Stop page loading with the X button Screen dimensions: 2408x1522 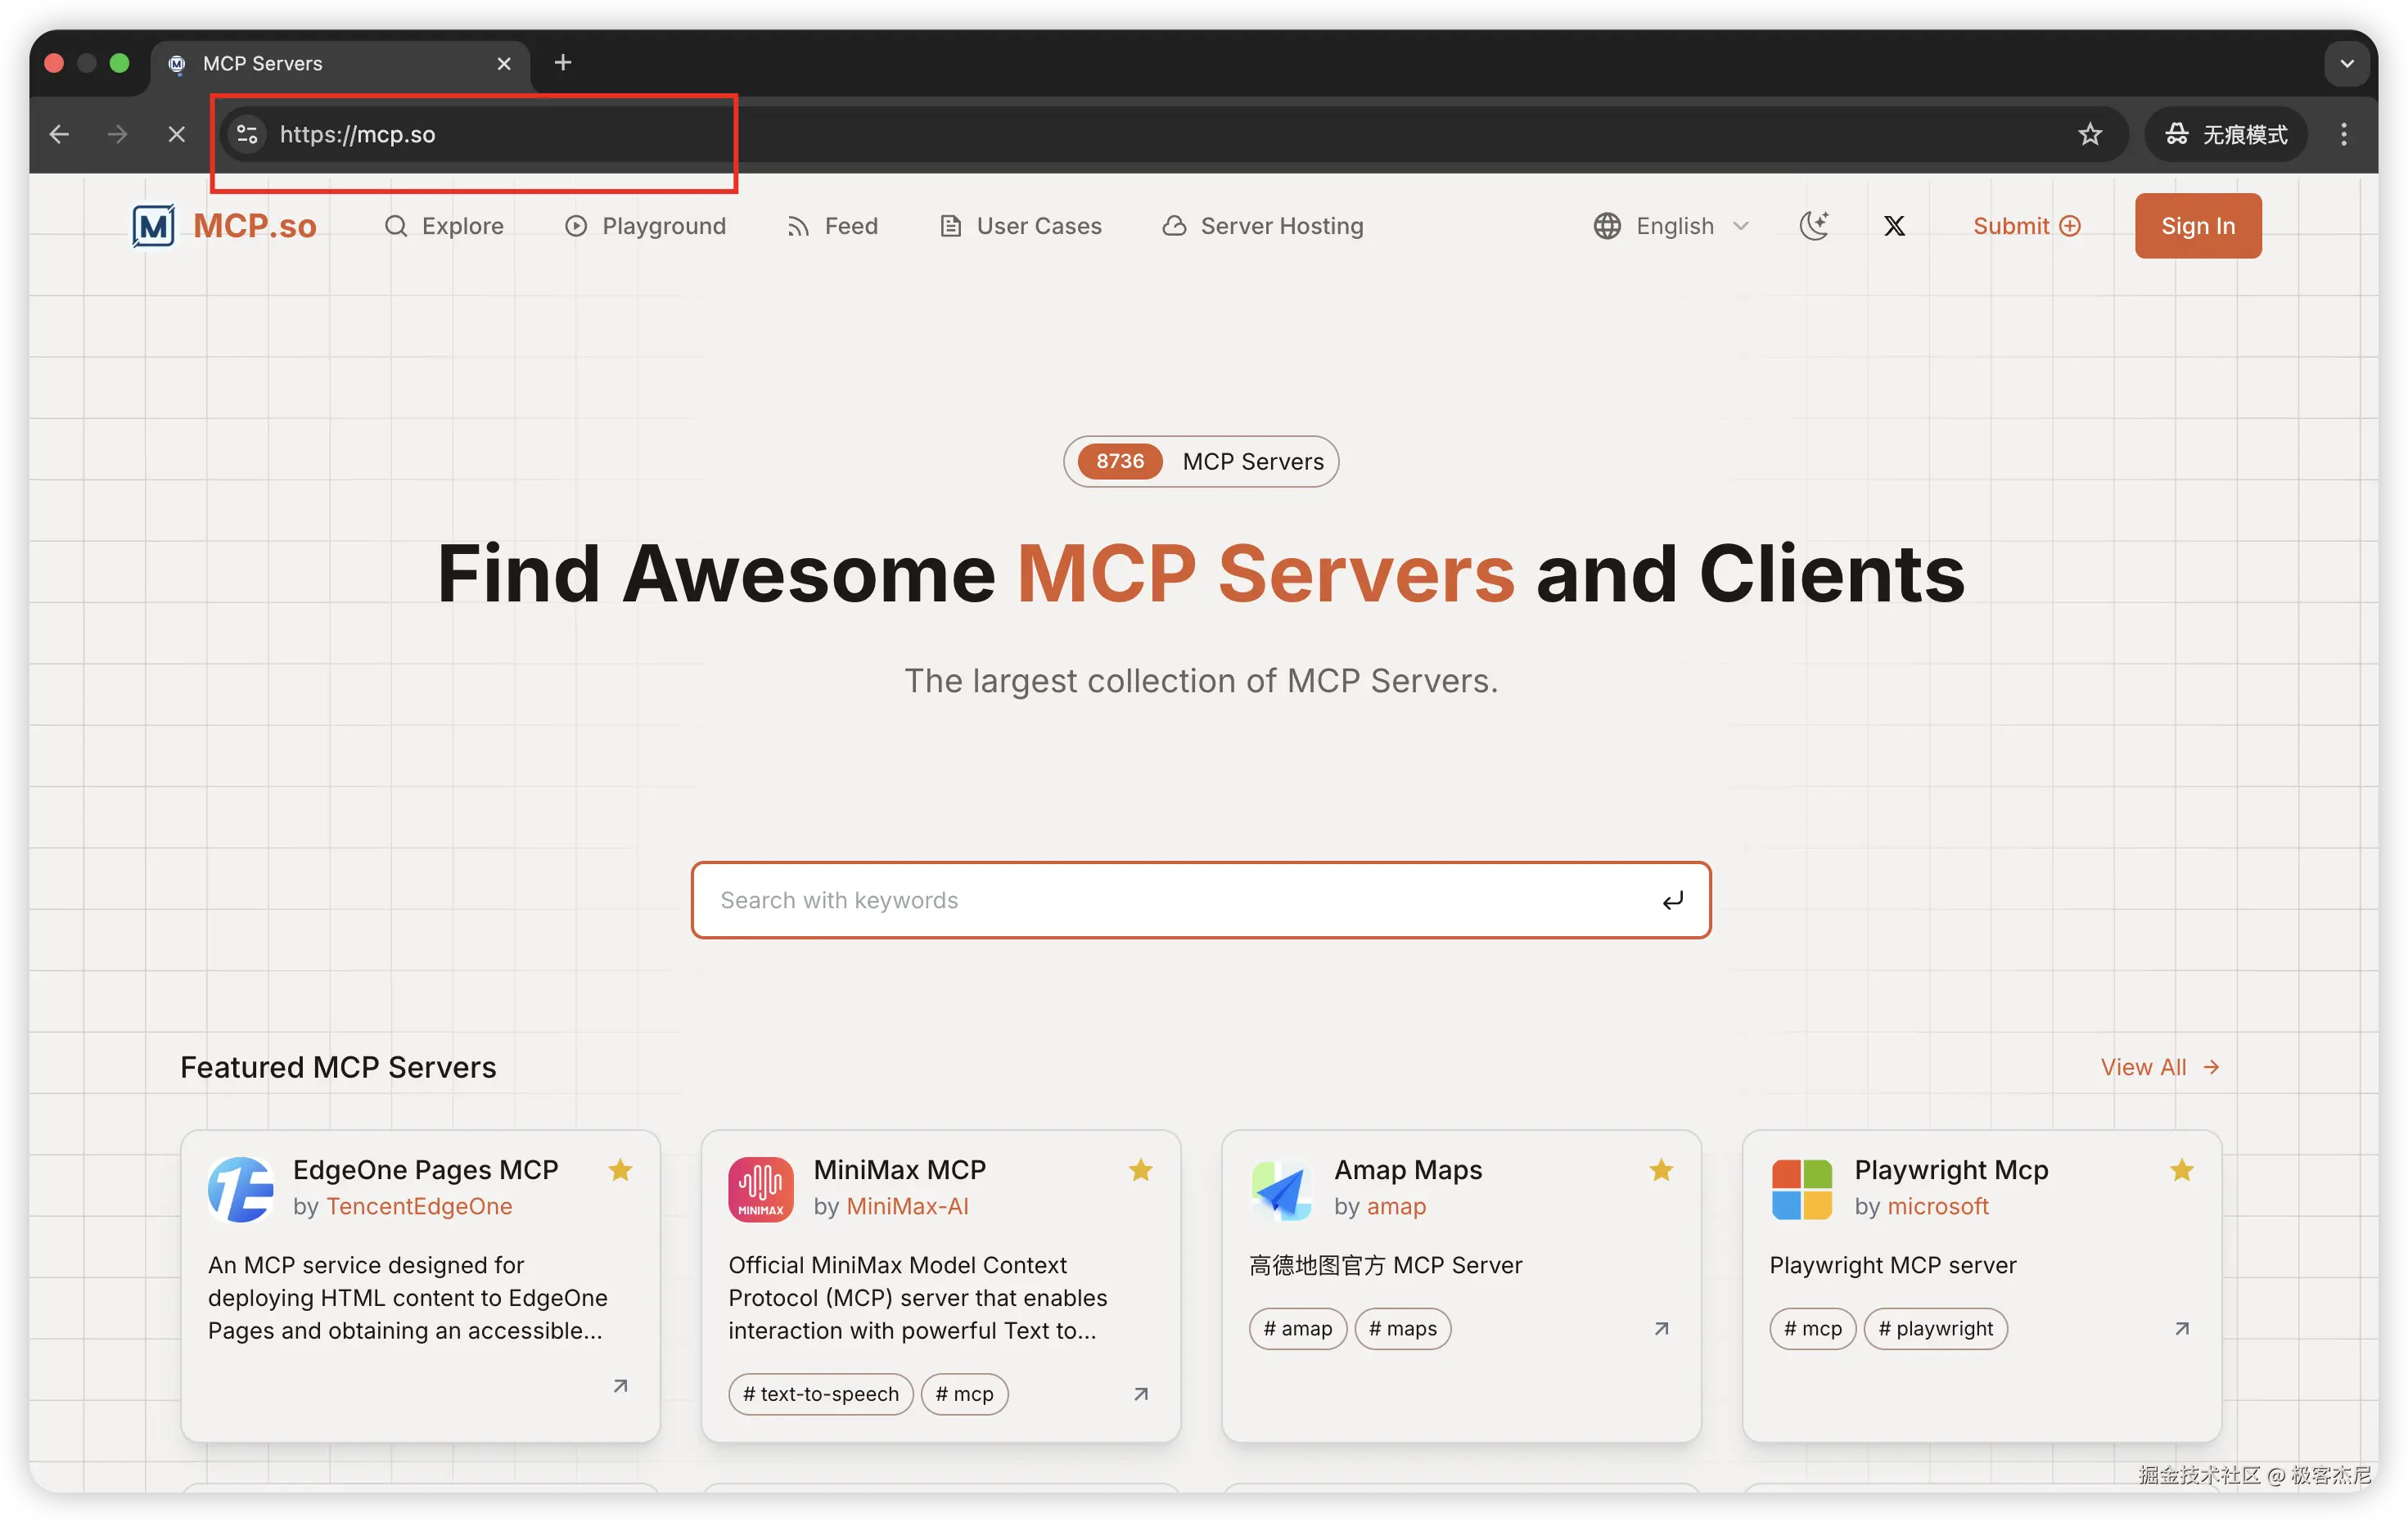point(177,134)
